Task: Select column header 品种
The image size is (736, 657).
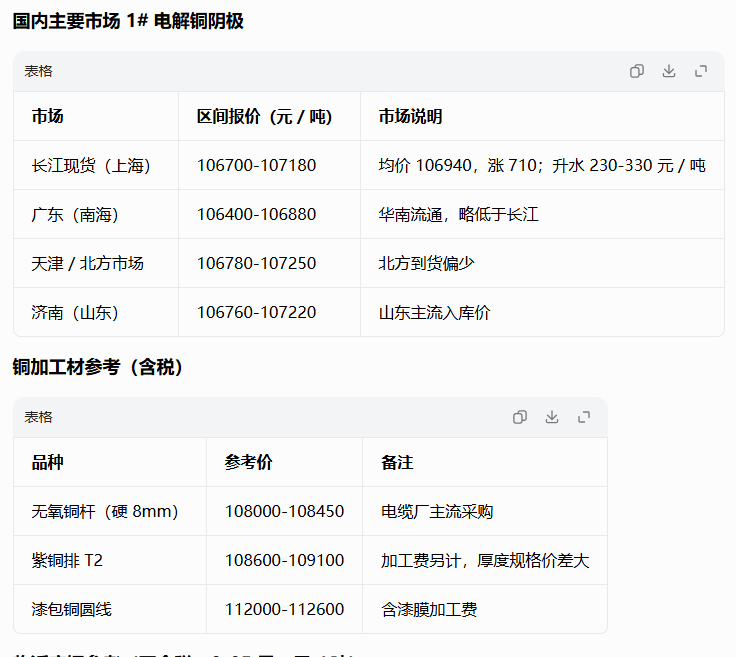Action: coord(47,462)
